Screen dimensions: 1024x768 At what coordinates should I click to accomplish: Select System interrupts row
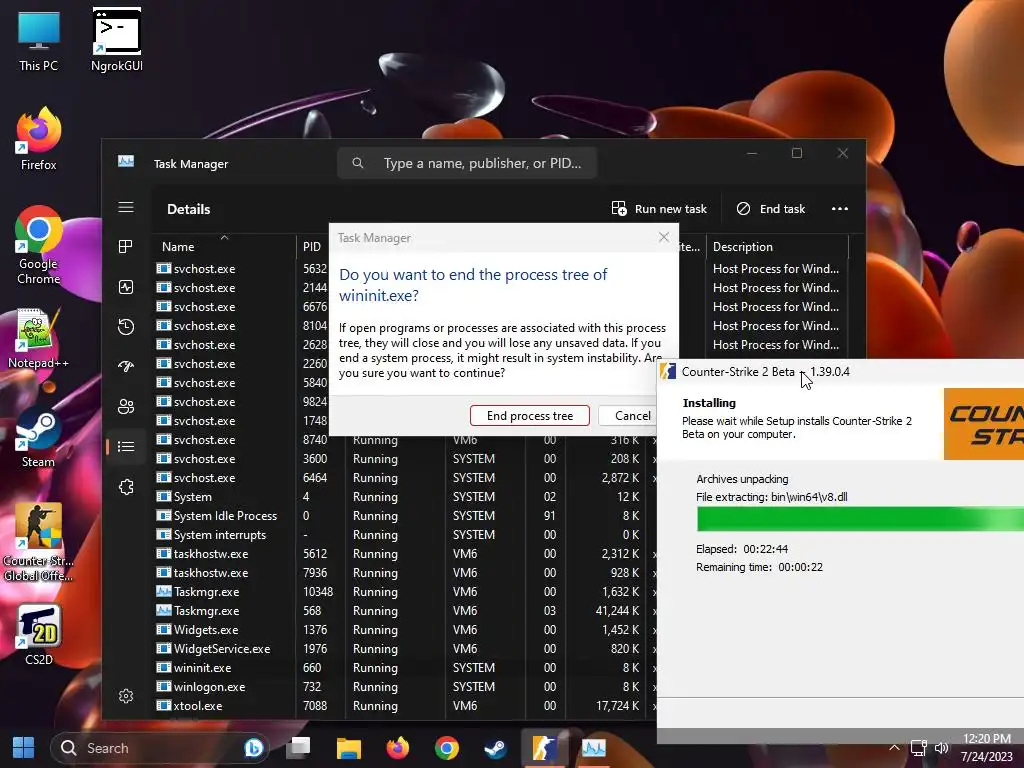405,535
